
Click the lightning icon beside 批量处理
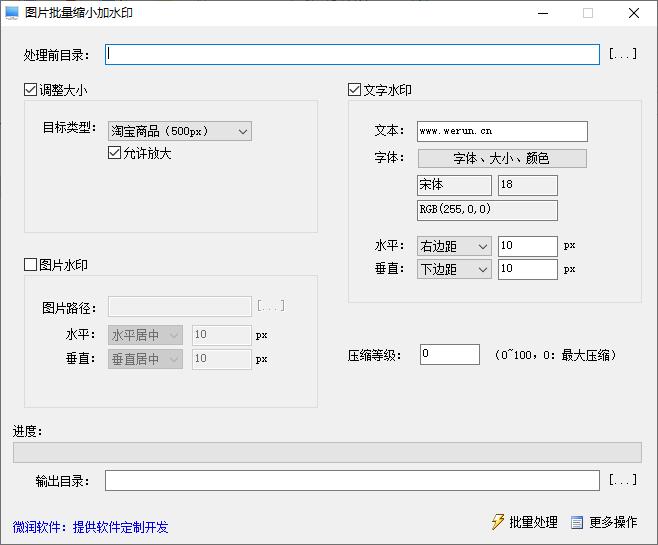click(497, 522)
